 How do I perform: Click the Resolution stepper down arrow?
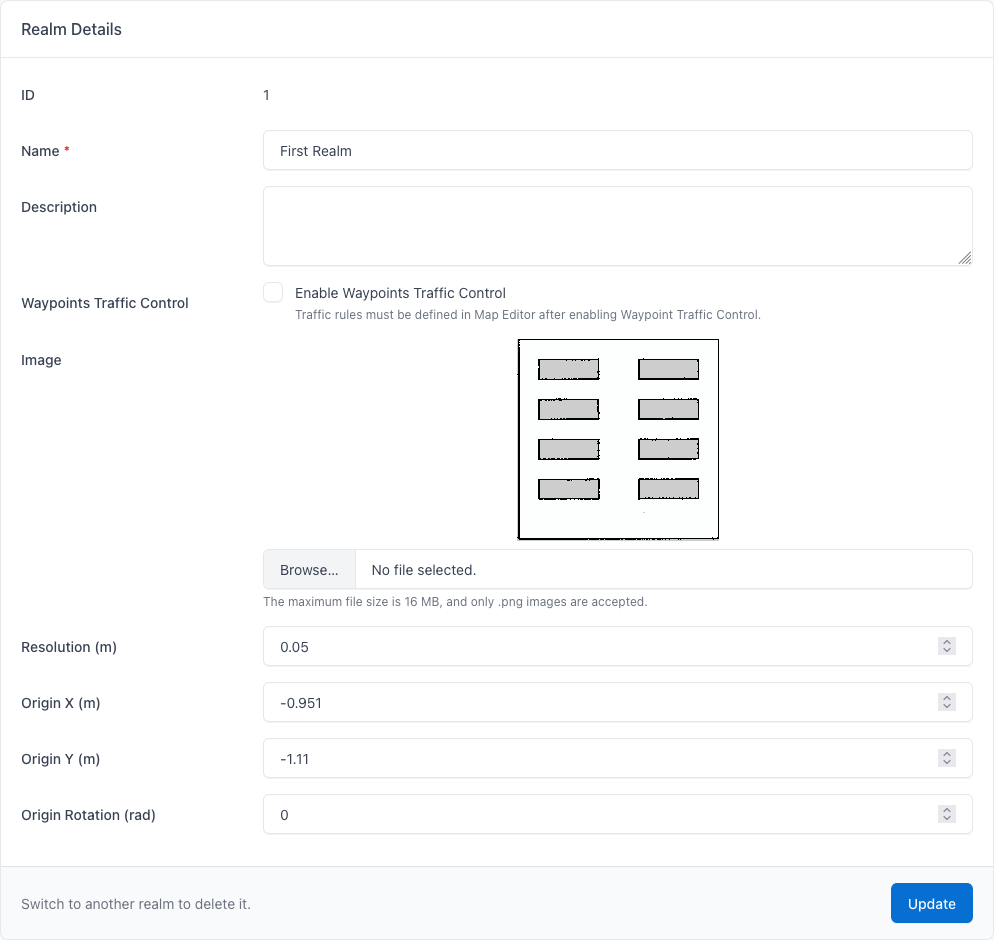point(947,650)
